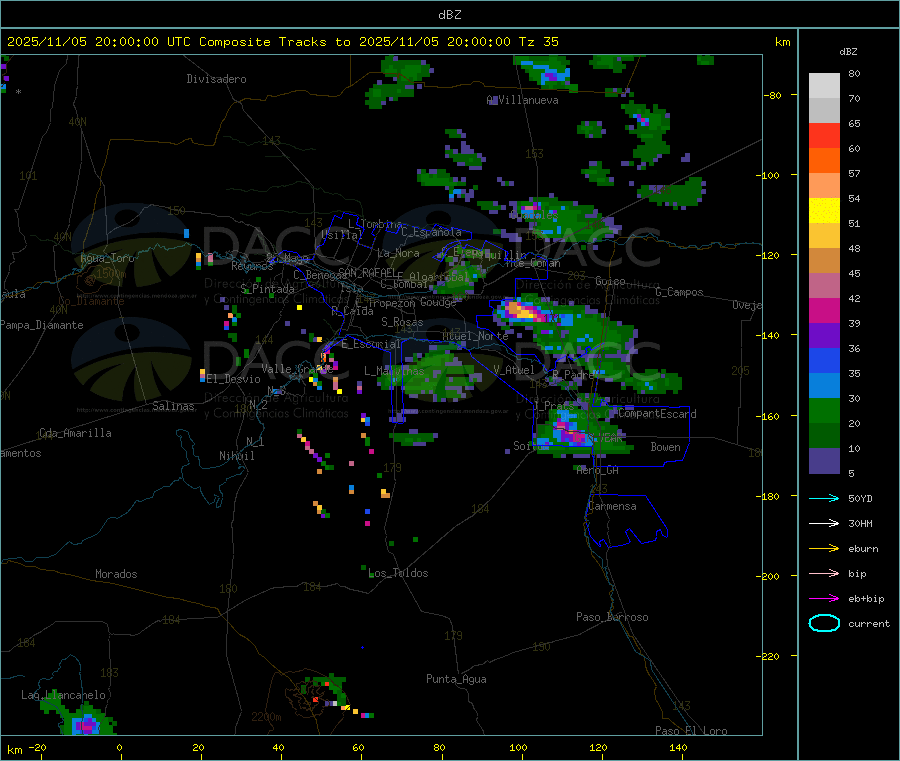
Task: Click the cyan 50YD track arrow in legend
Action: [x=824, y=498]
